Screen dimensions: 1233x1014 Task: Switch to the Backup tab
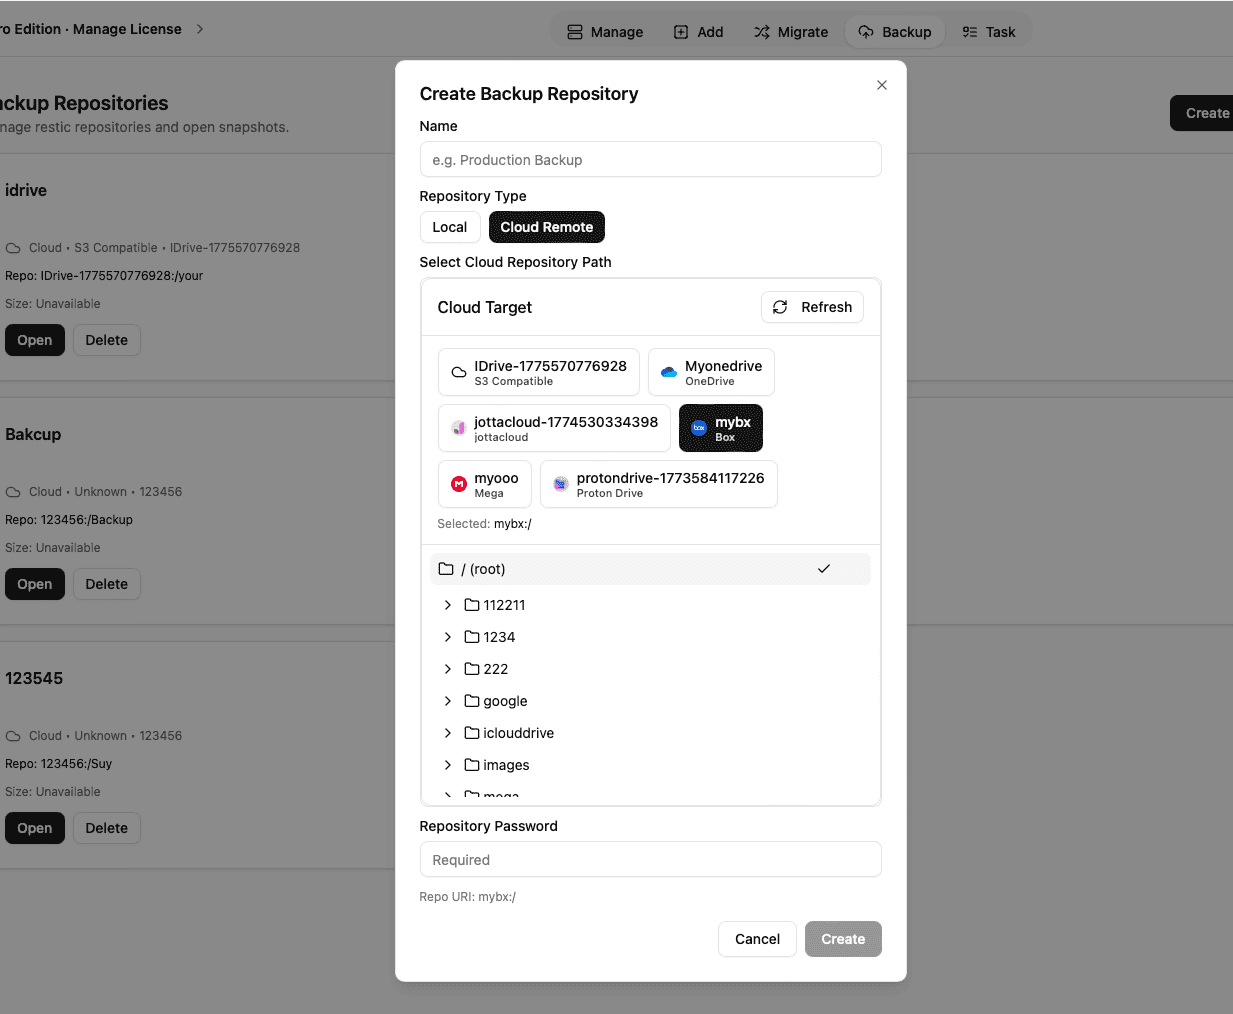pos(894,31)
